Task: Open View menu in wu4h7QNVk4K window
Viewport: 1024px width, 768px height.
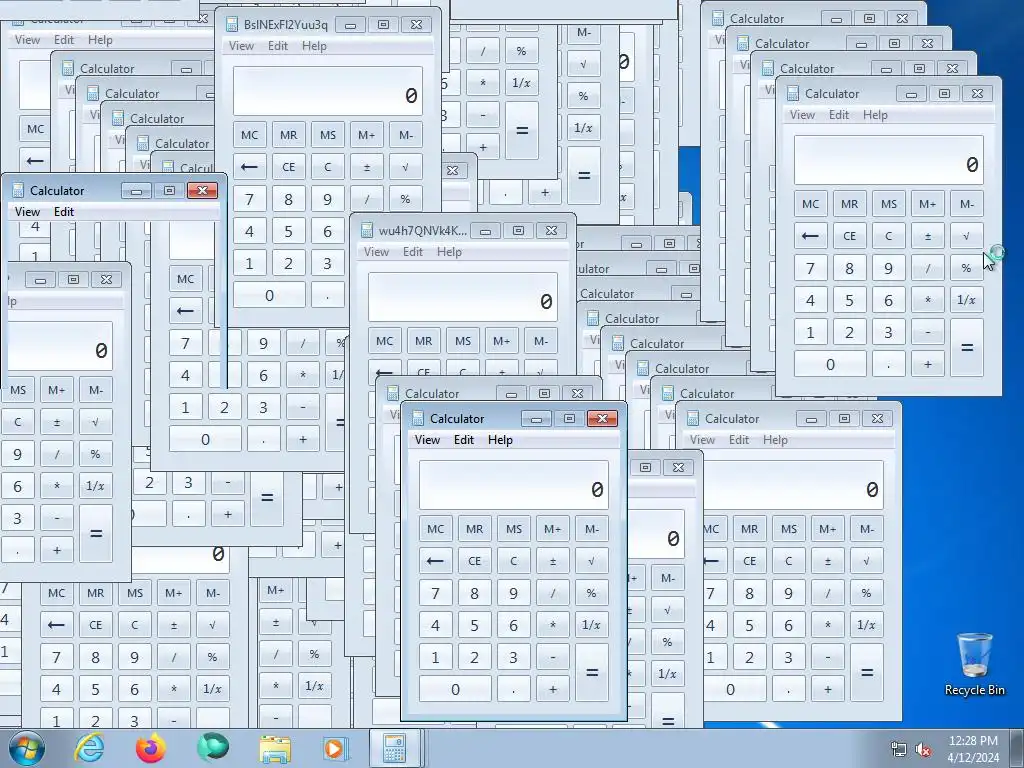Action: click(376, 251)
